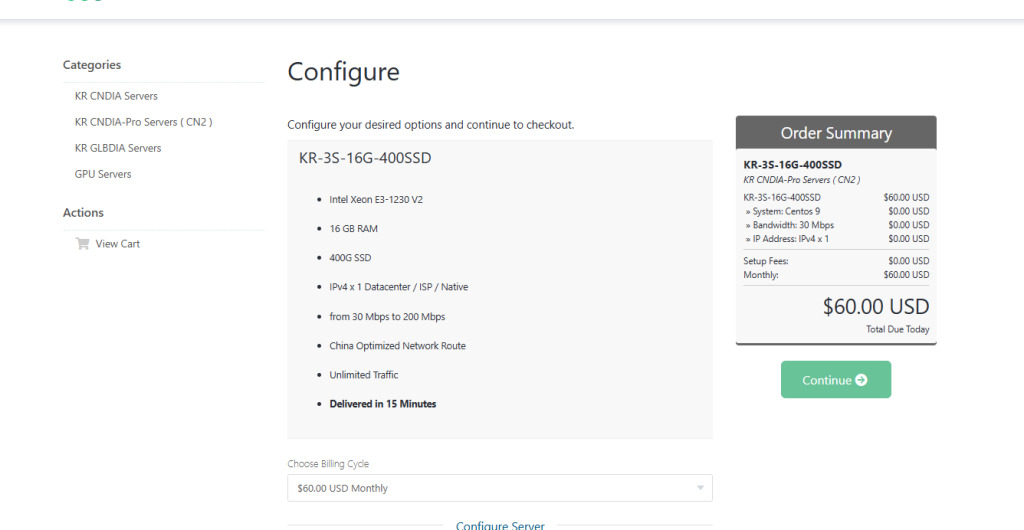Click the arrow icon inside the Continue button
1024x530 pixels.
click(x=861, y=380)
